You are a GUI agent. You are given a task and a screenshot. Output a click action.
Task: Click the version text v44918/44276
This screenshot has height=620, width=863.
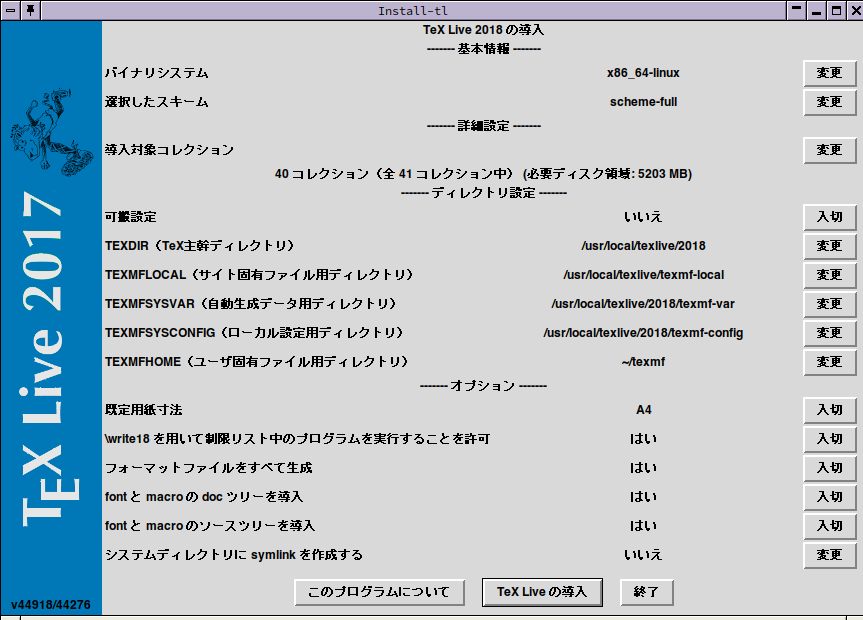51,605
